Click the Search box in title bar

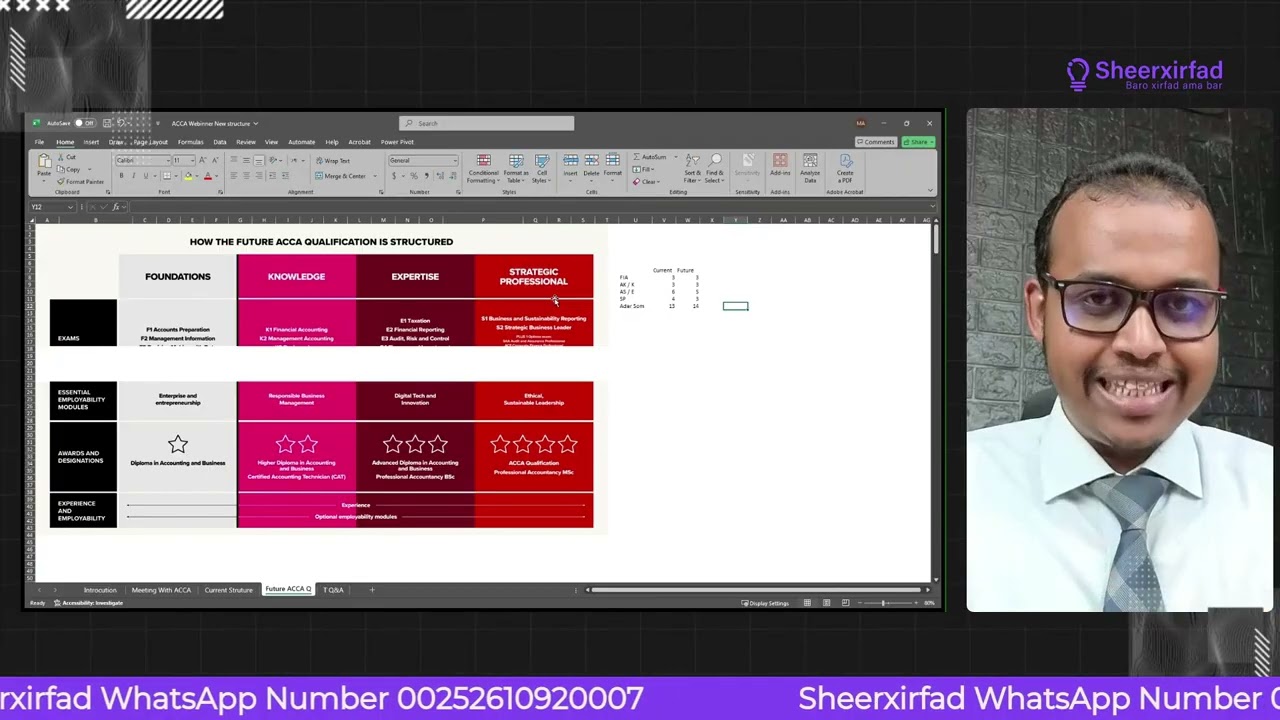(487, 123)
